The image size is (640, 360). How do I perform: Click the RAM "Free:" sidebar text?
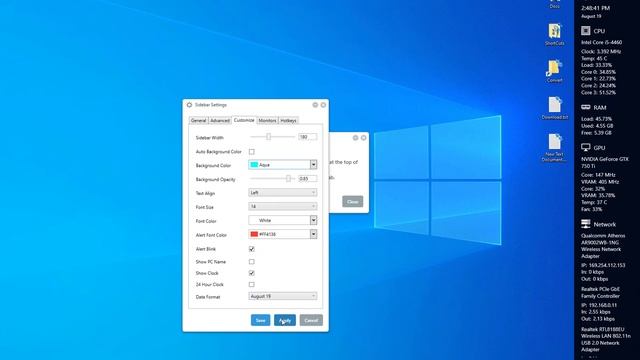[x=597, y=133]
